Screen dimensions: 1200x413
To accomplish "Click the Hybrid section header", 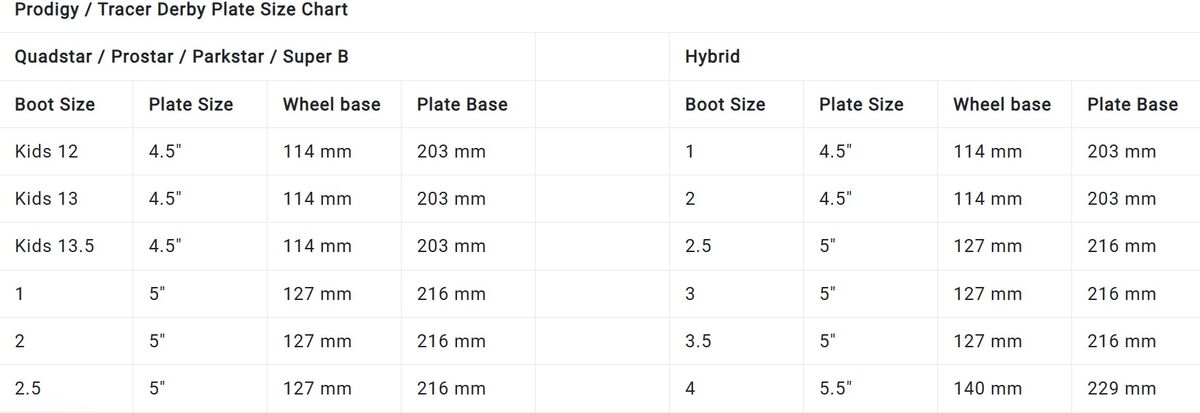I will [x=712, y=57].
